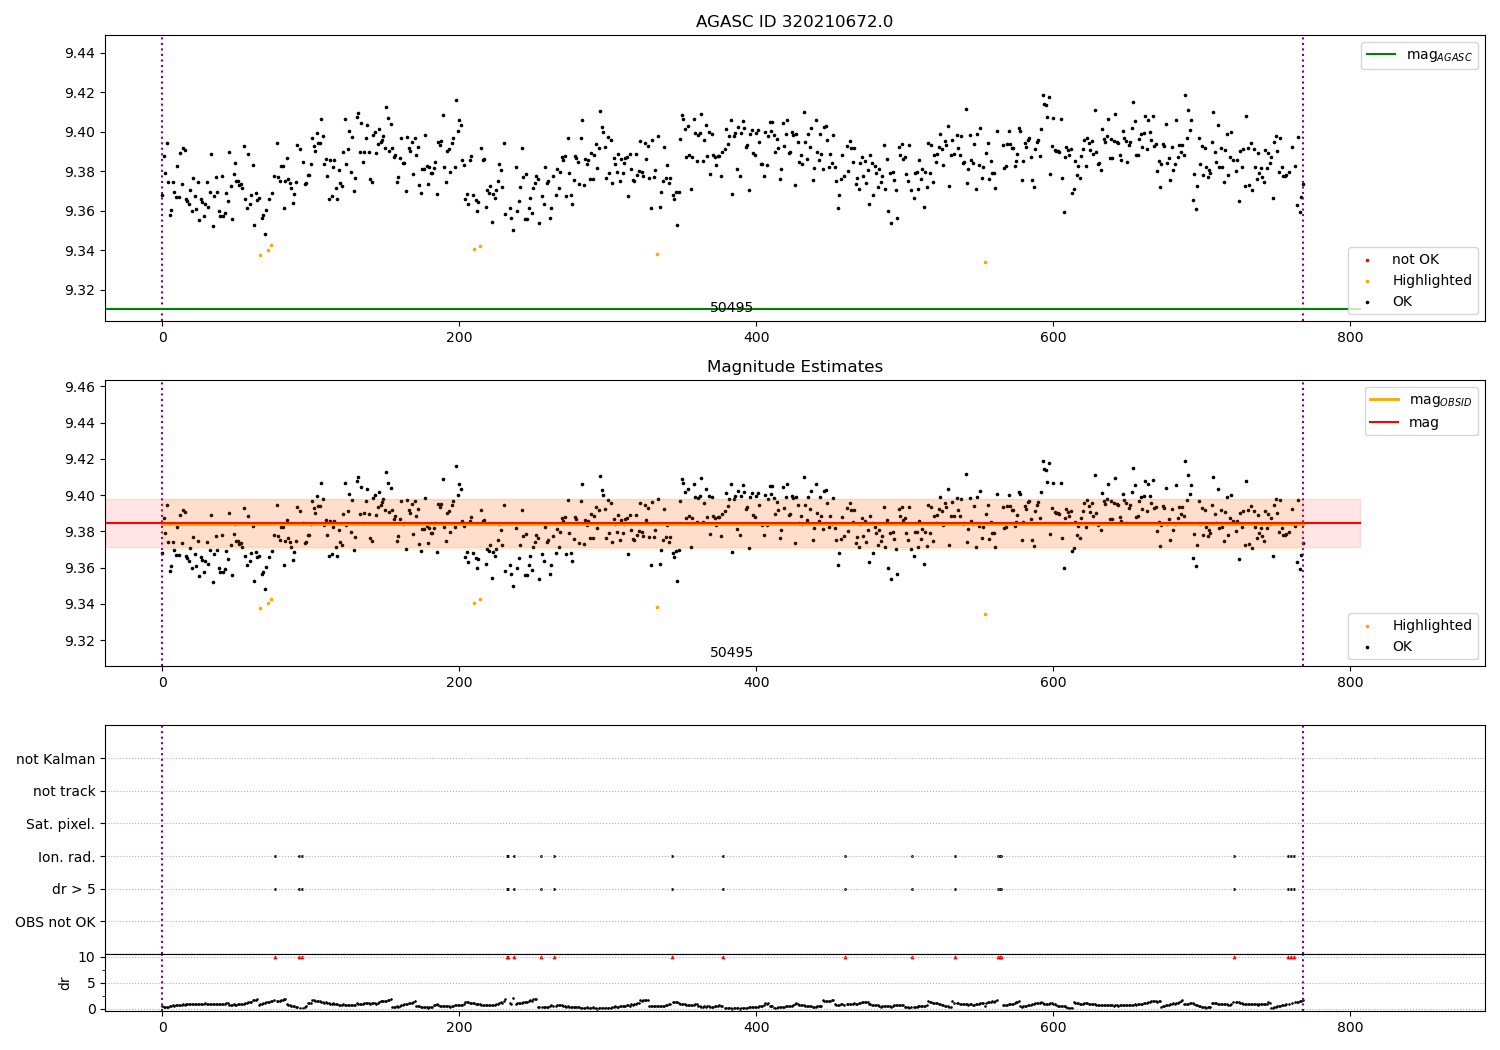
Task: Select the orange mag OBSID legend line
Action: [x=1385, y=400]
